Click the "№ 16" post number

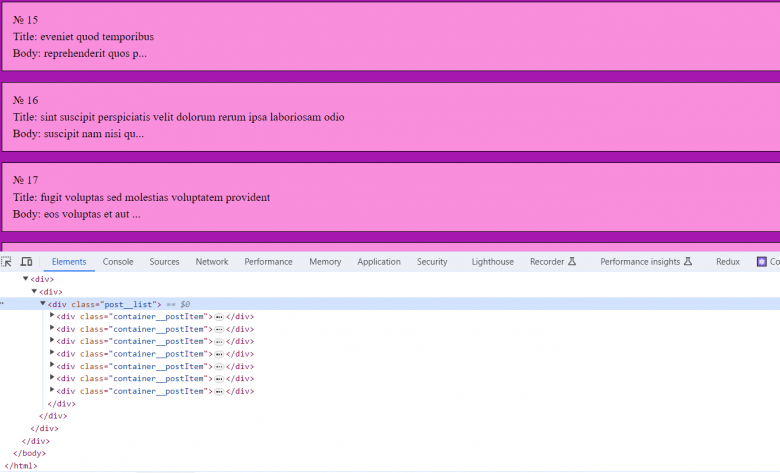25,100
